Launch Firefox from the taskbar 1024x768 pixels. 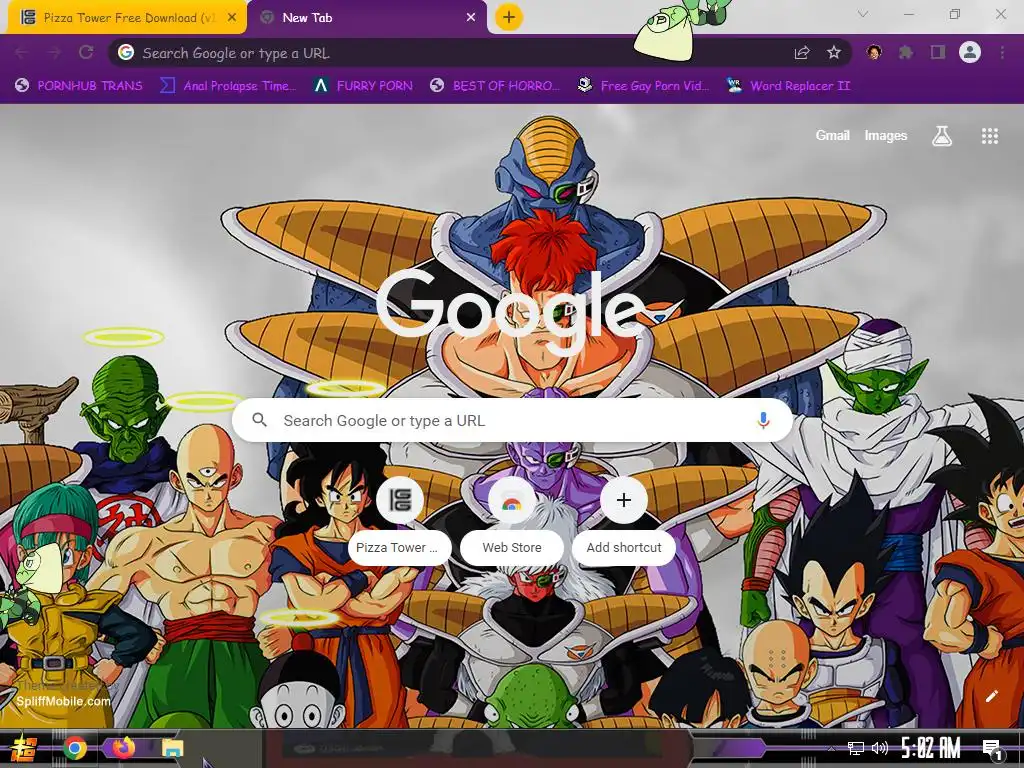point(123,747)
